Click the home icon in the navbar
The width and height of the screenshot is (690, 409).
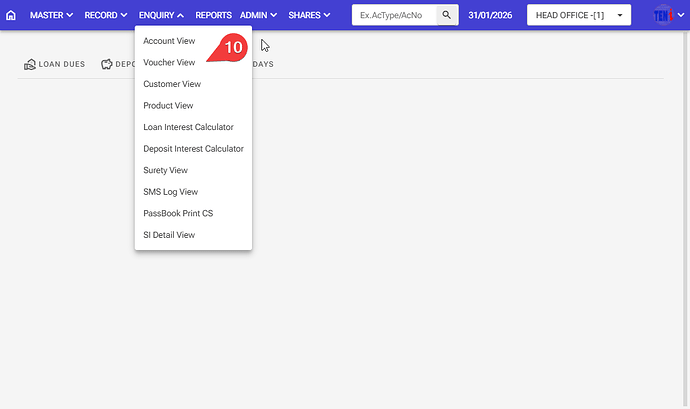(11, 16)
